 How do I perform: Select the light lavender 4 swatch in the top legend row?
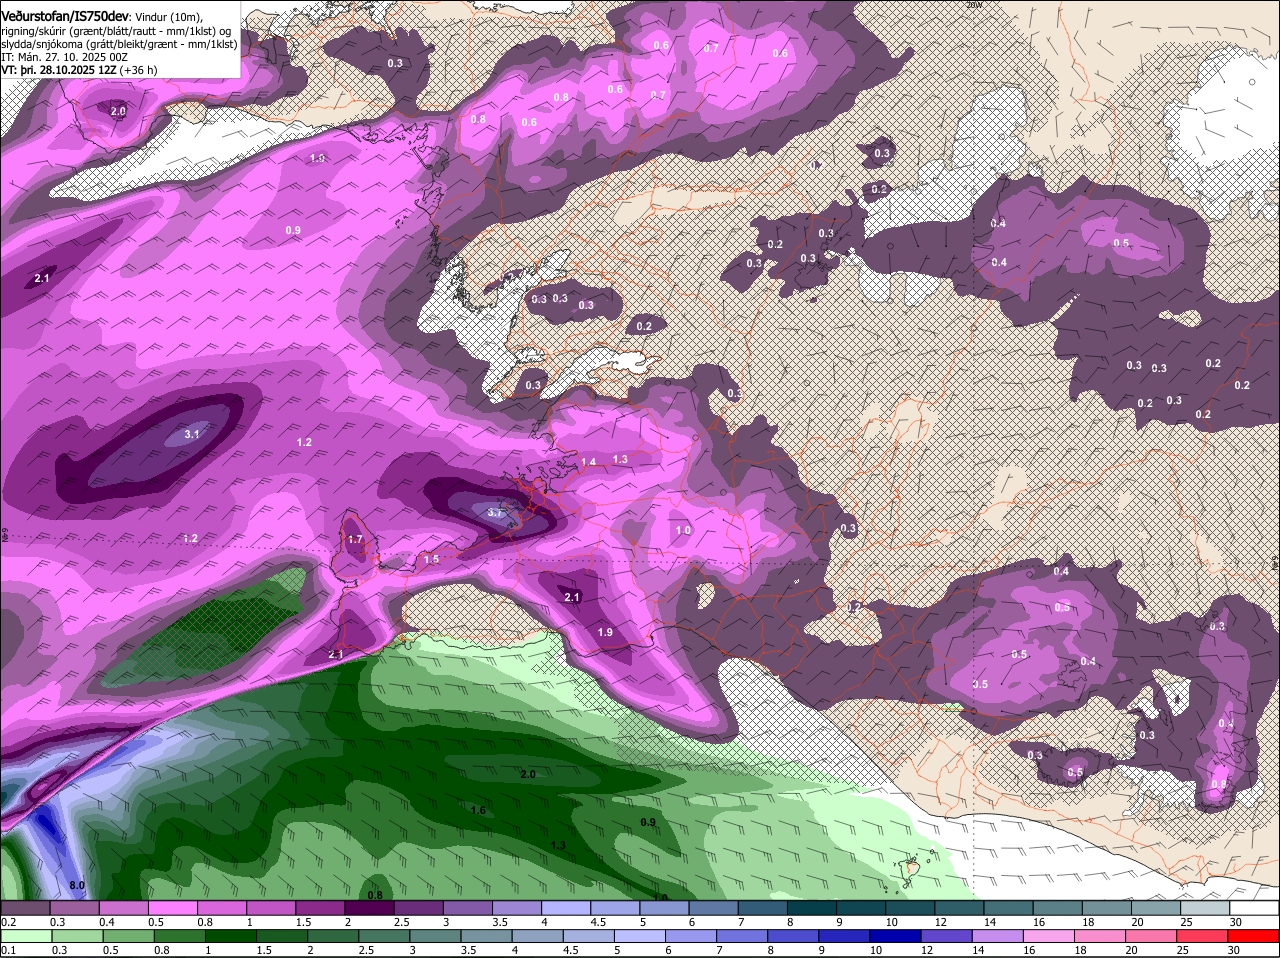pos(564,908)
